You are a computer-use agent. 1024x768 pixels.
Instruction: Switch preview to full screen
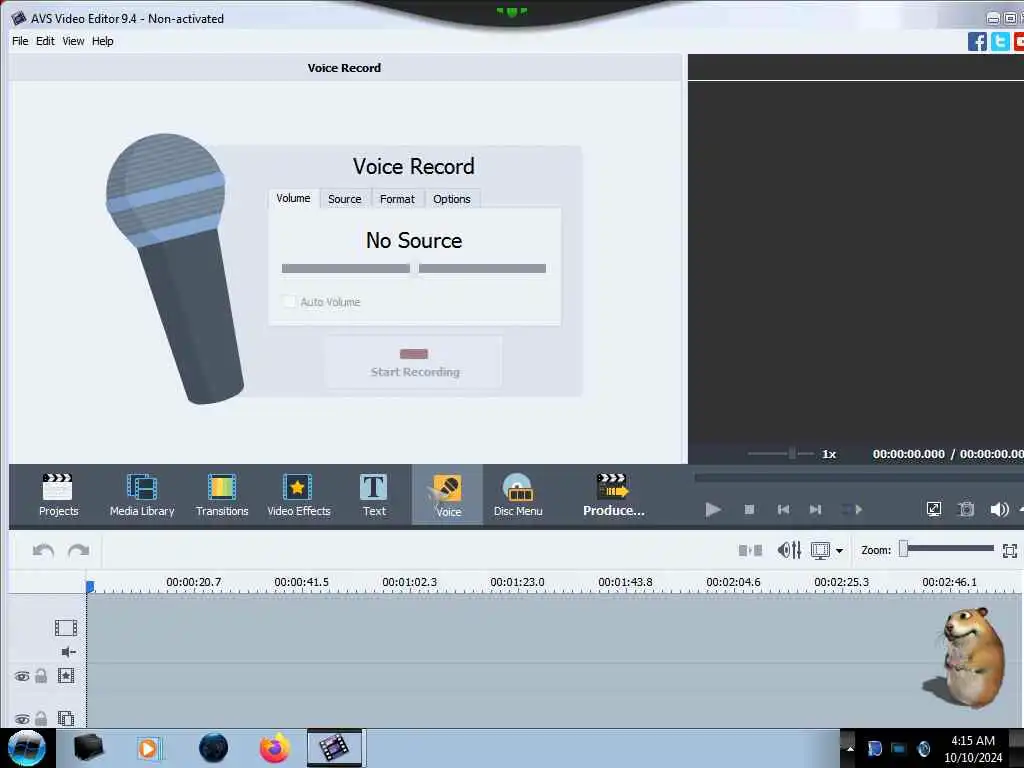(934, 509)
